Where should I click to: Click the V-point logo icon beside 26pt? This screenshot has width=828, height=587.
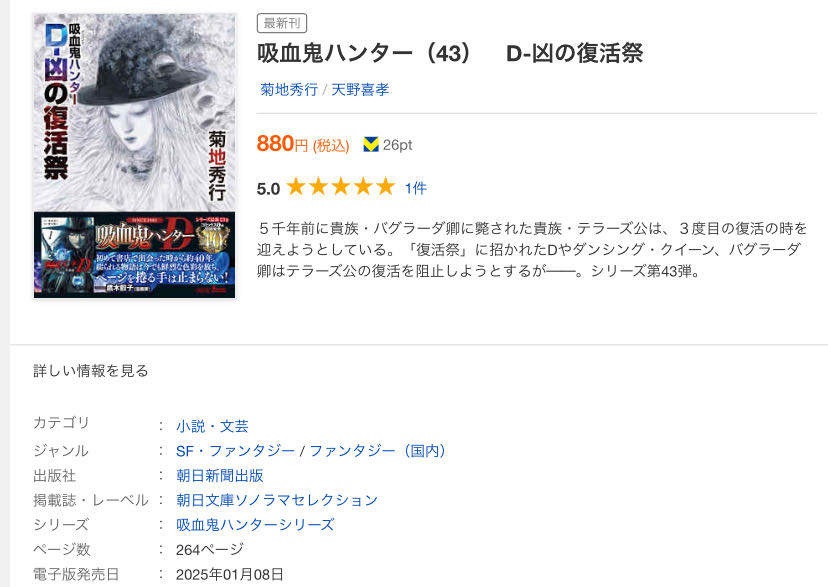[371, 144]
